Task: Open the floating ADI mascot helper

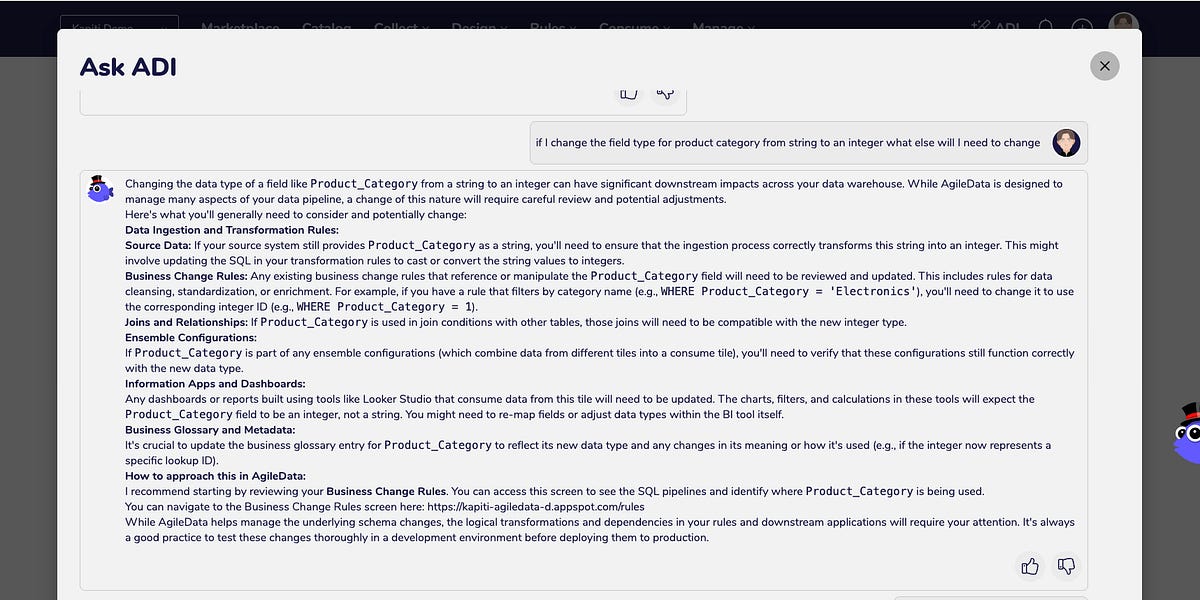Action: [x=1186, y=433]
